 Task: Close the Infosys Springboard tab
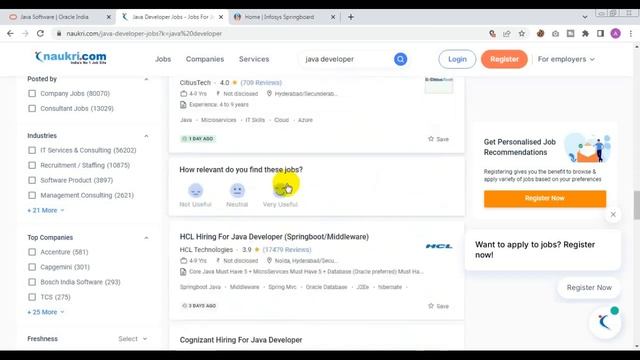coord(333,17)
